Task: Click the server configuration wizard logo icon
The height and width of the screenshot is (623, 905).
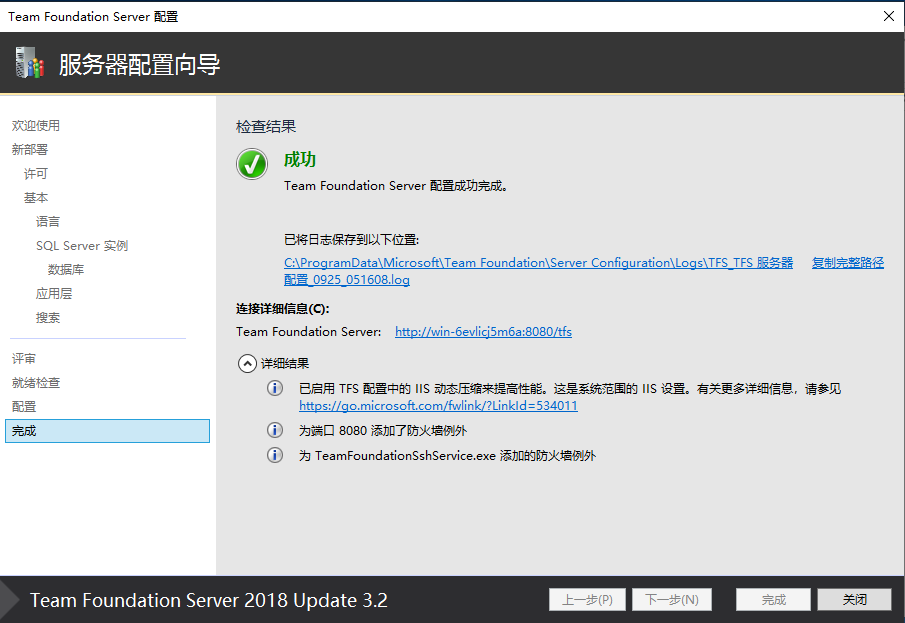Action: pyautogui.click(x=29, y=63)
